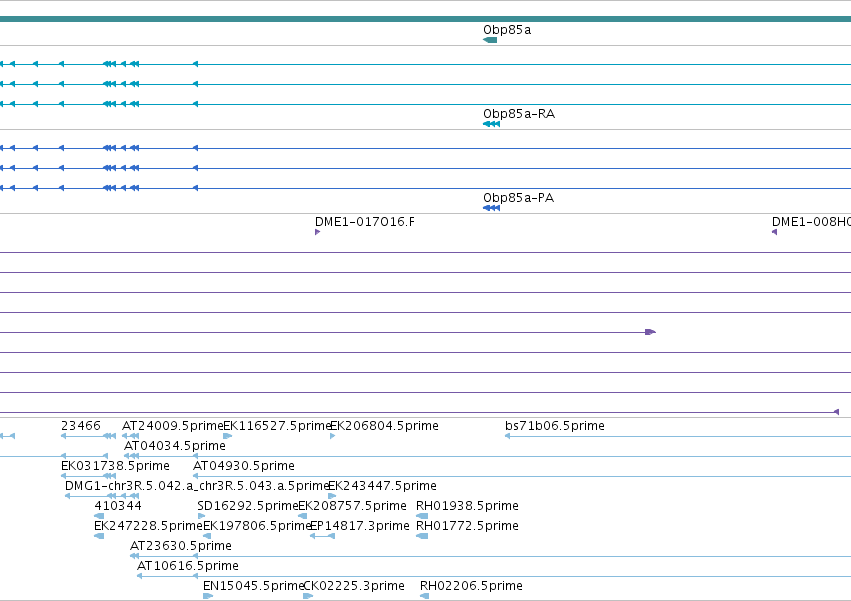The image size is (851, 601).
Task: Click the Obp85a-PA label
Action: (x=518, y=198)
